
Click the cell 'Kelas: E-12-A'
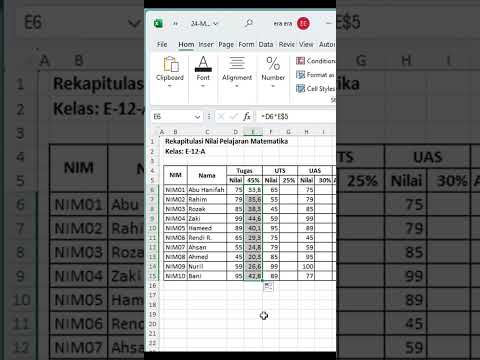(185, 151)
